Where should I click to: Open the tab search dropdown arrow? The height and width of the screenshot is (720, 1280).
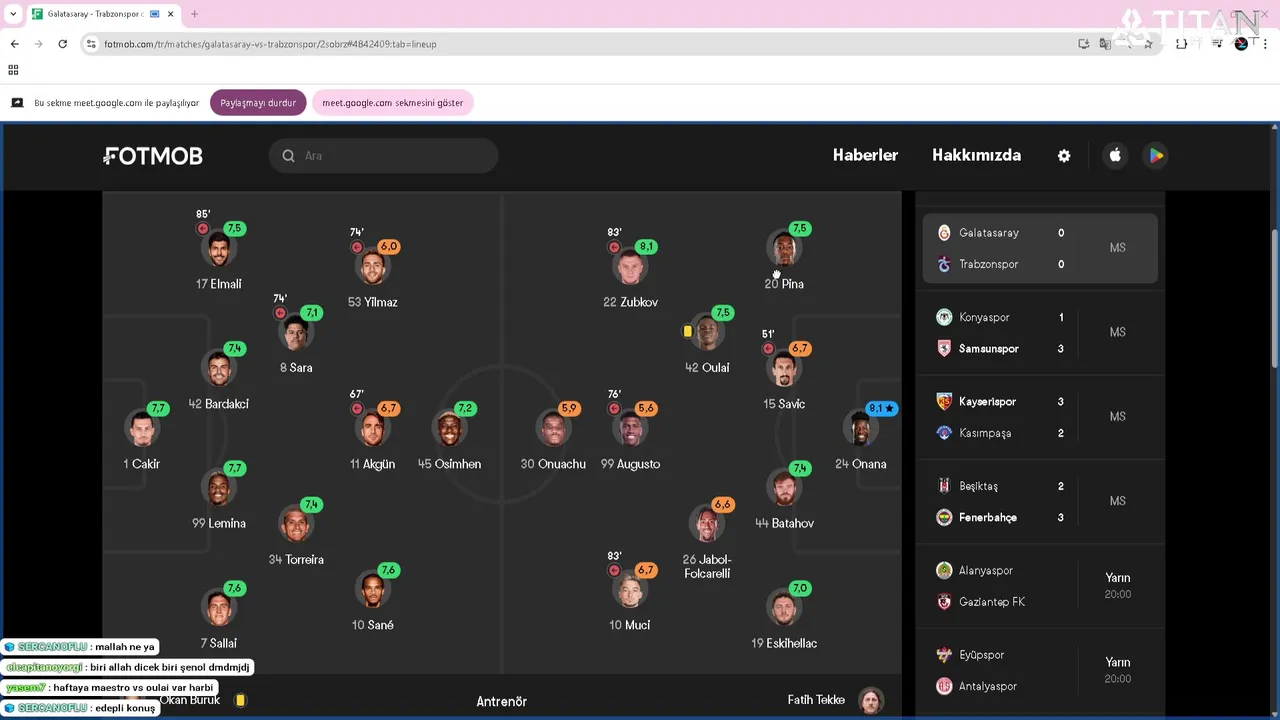tap(13, 14)
